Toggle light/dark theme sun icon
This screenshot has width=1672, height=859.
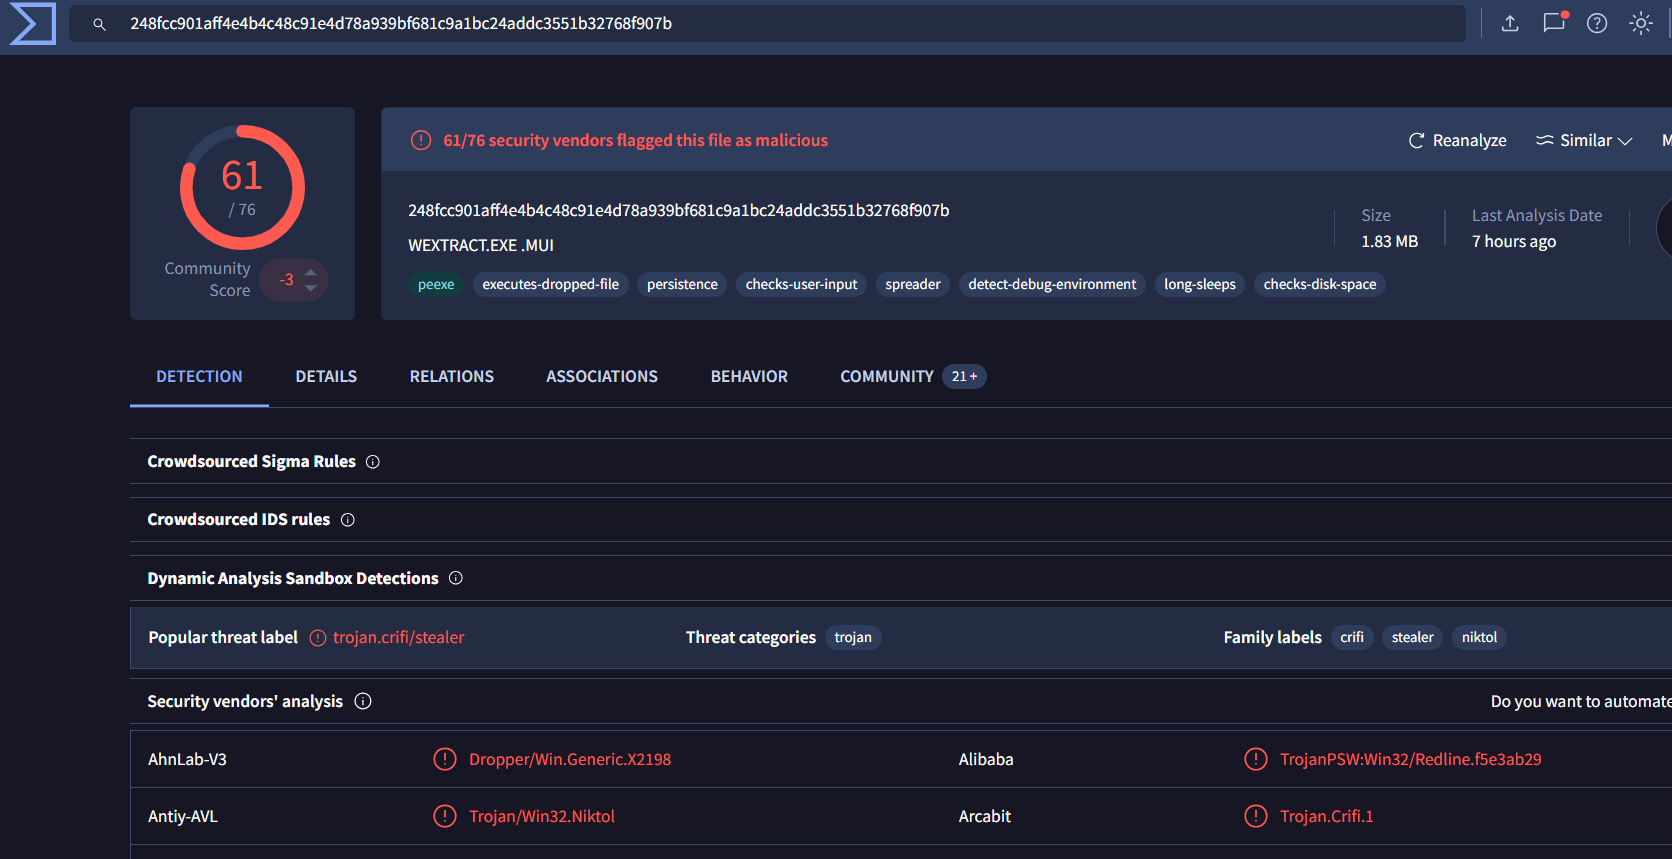pyautogui.click(x=1641, y=23)
